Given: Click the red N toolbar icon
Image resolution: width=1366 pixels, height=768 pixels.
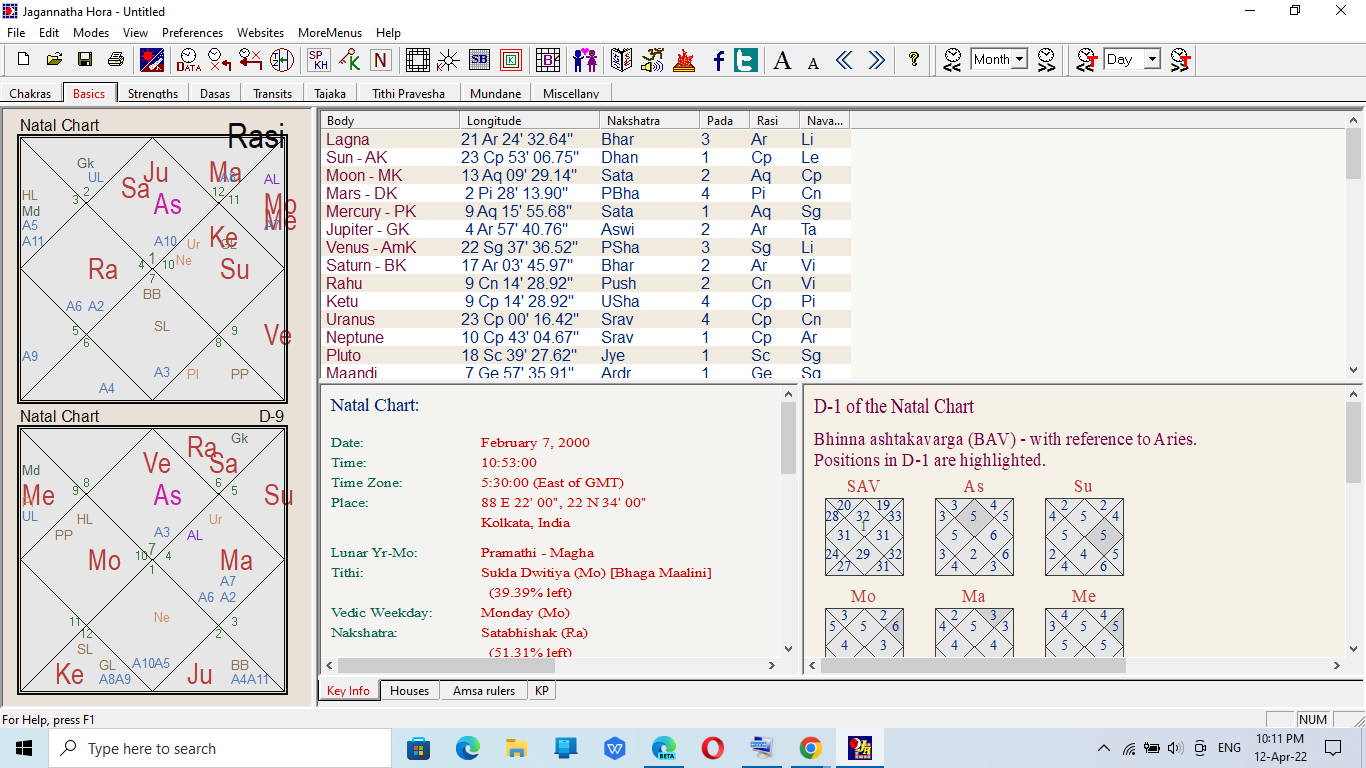Looking at the screenshot, I should point(380,60).
